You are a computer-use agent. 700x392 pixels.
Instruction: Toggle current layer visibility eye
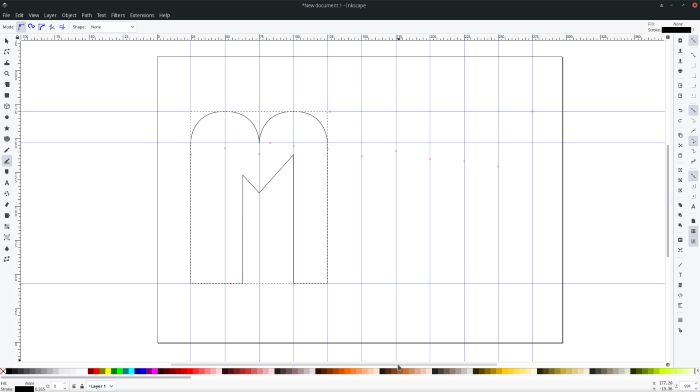(x=74, y=386)
